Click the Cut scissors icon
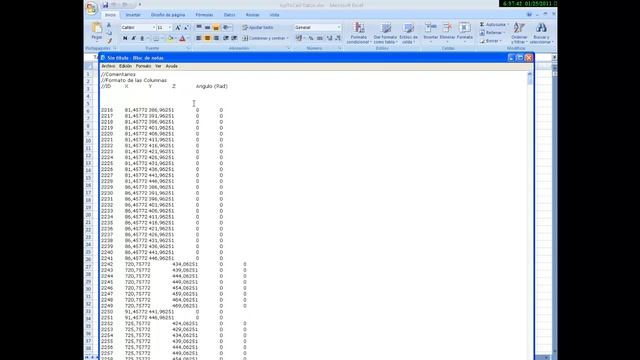Screen dimensions: 640x360 pyautogui.click(x=109, y=25)
